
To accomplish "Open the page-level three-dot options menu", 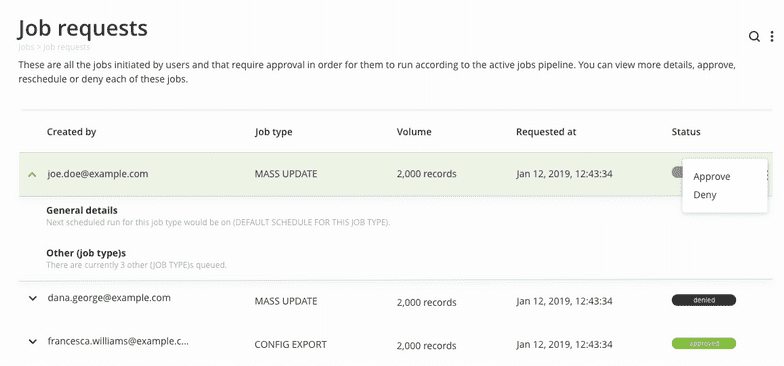I will tap(772, 36).
